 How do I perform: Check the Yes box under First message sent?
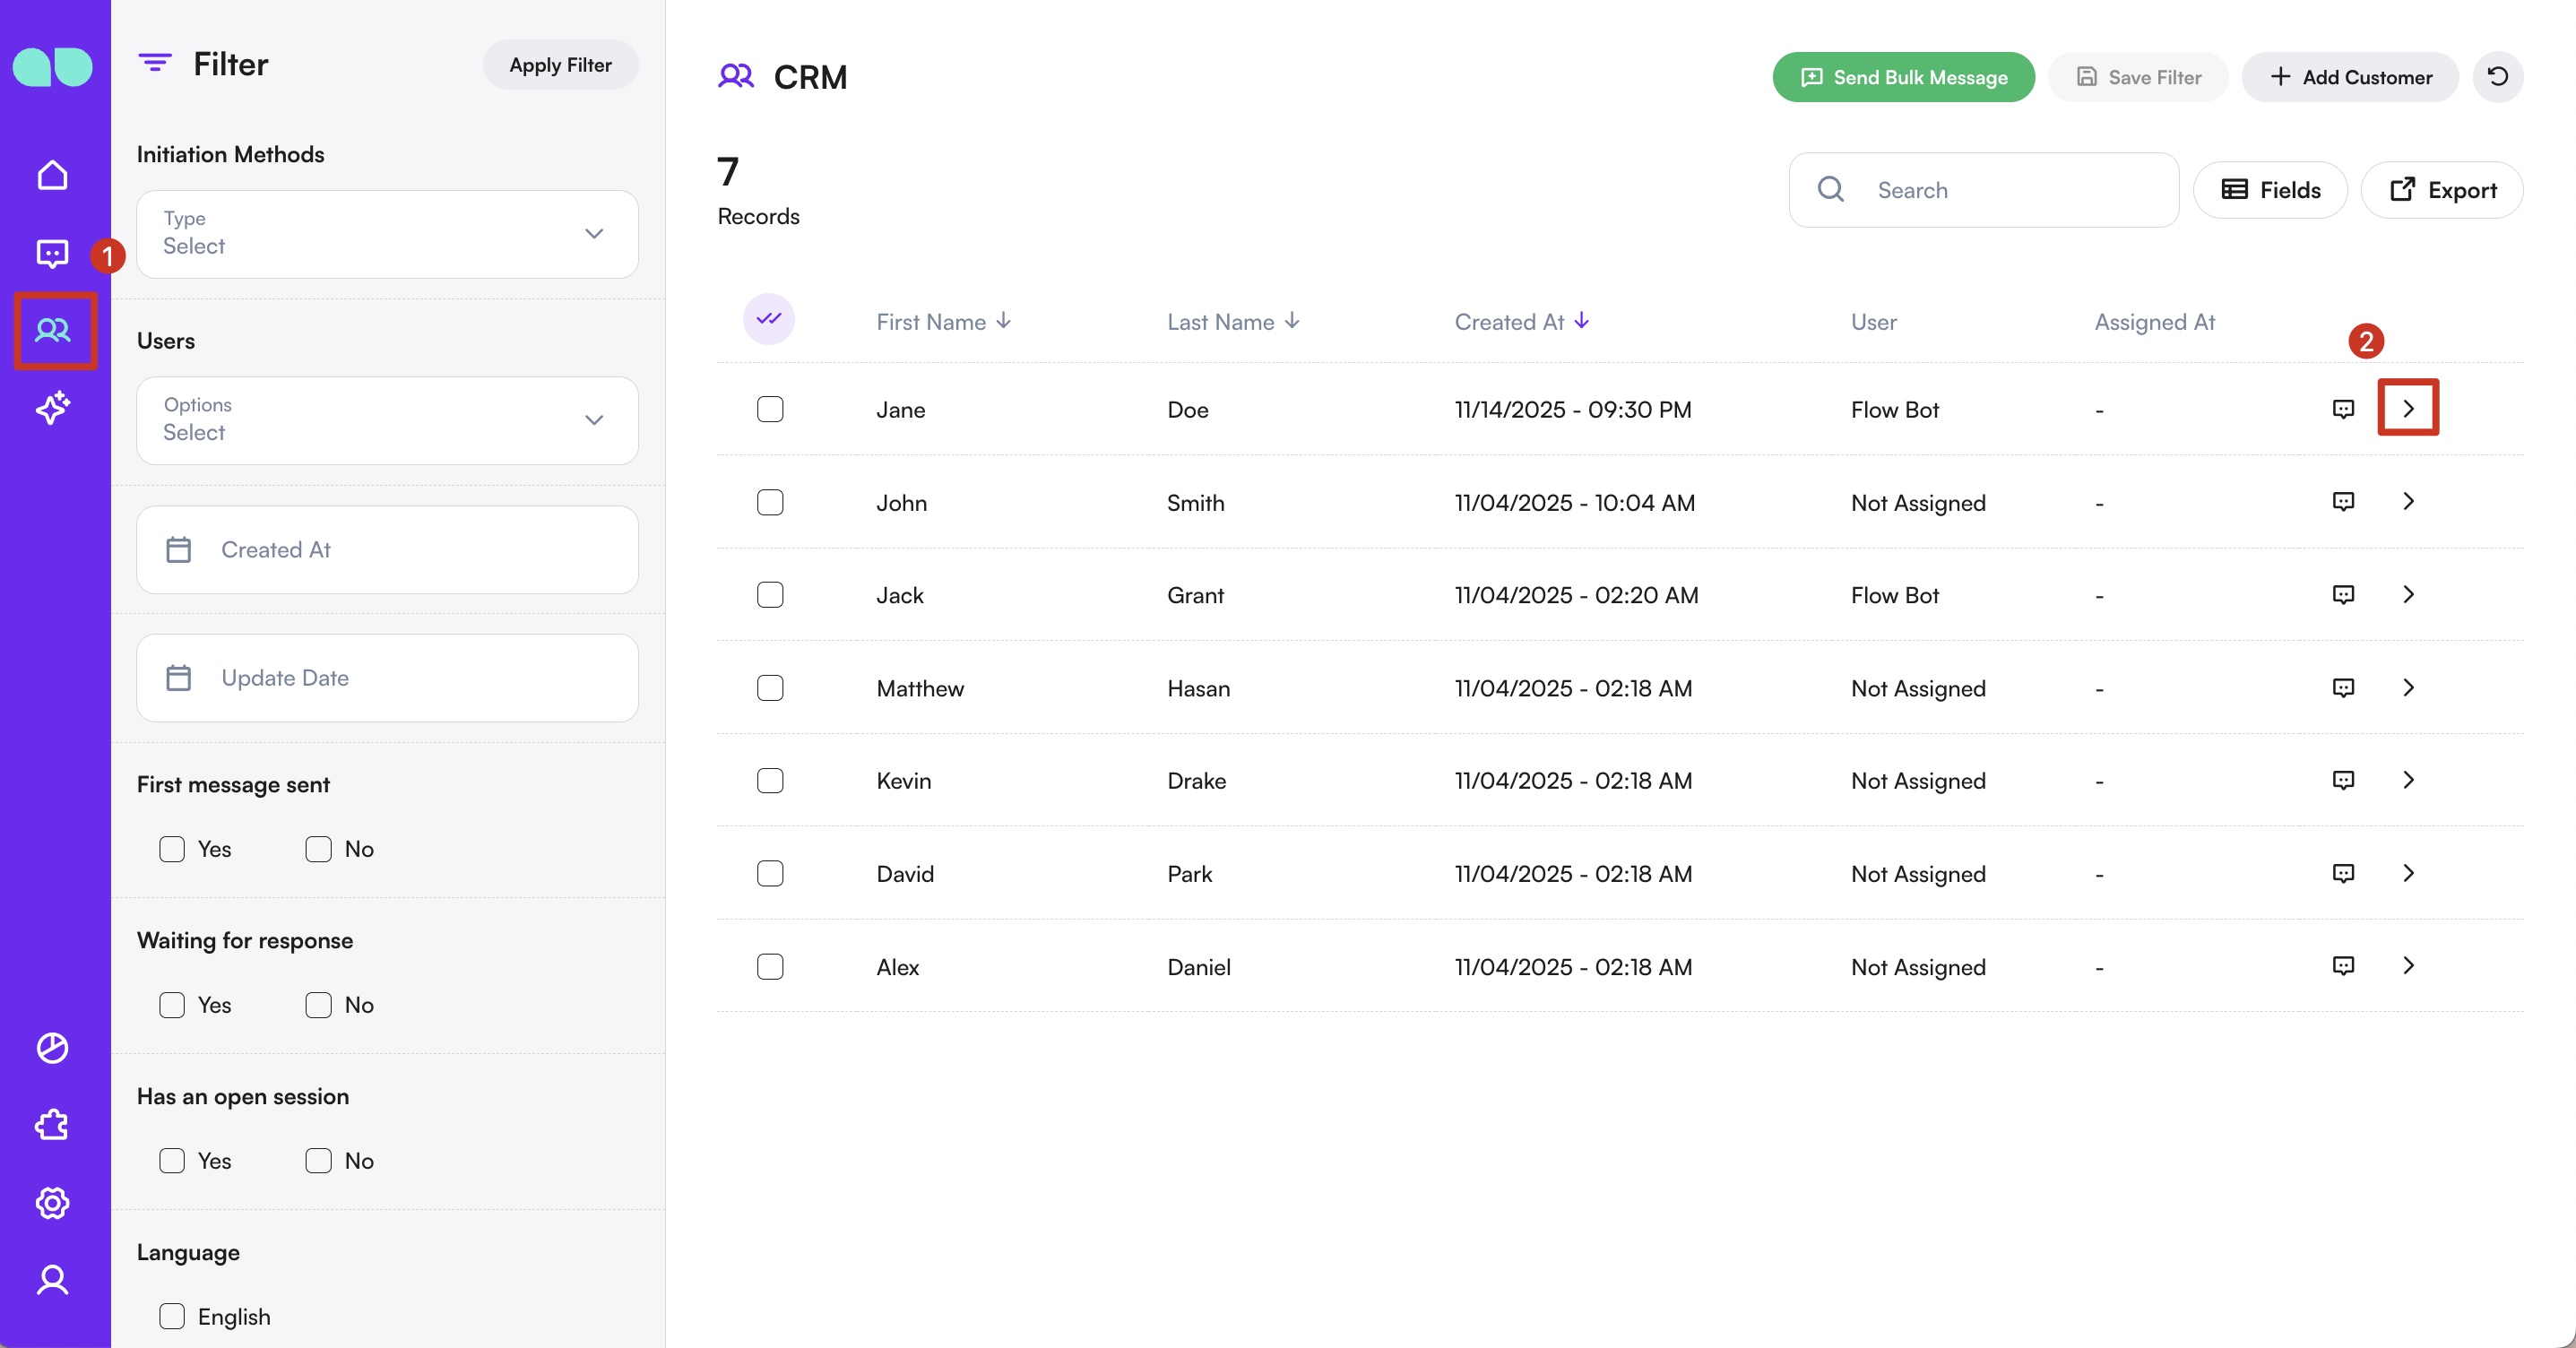coord(172,849)
